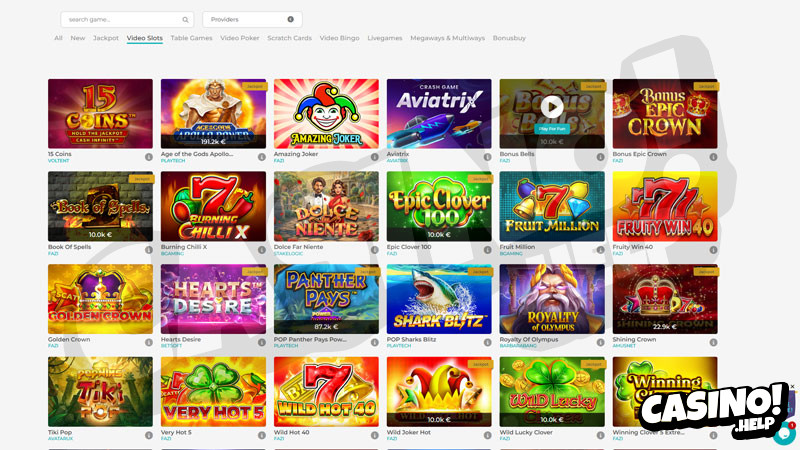Show info for Burning Chilli X
The image size is (800, 450).
262,250
